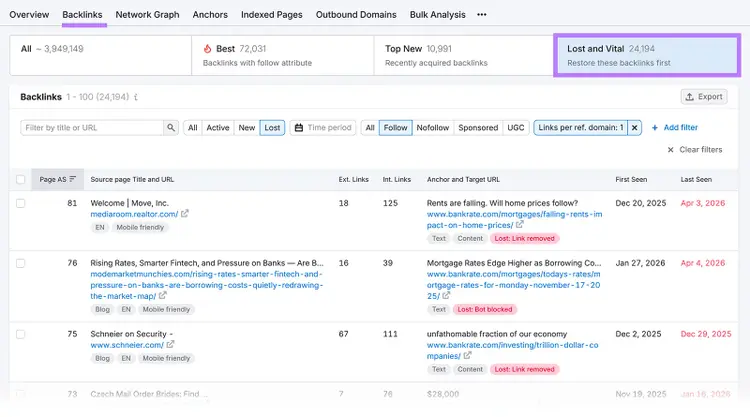Select All in the link attribute filter
Viewport: 750px width, 417px height.
(x=370, y=128)
